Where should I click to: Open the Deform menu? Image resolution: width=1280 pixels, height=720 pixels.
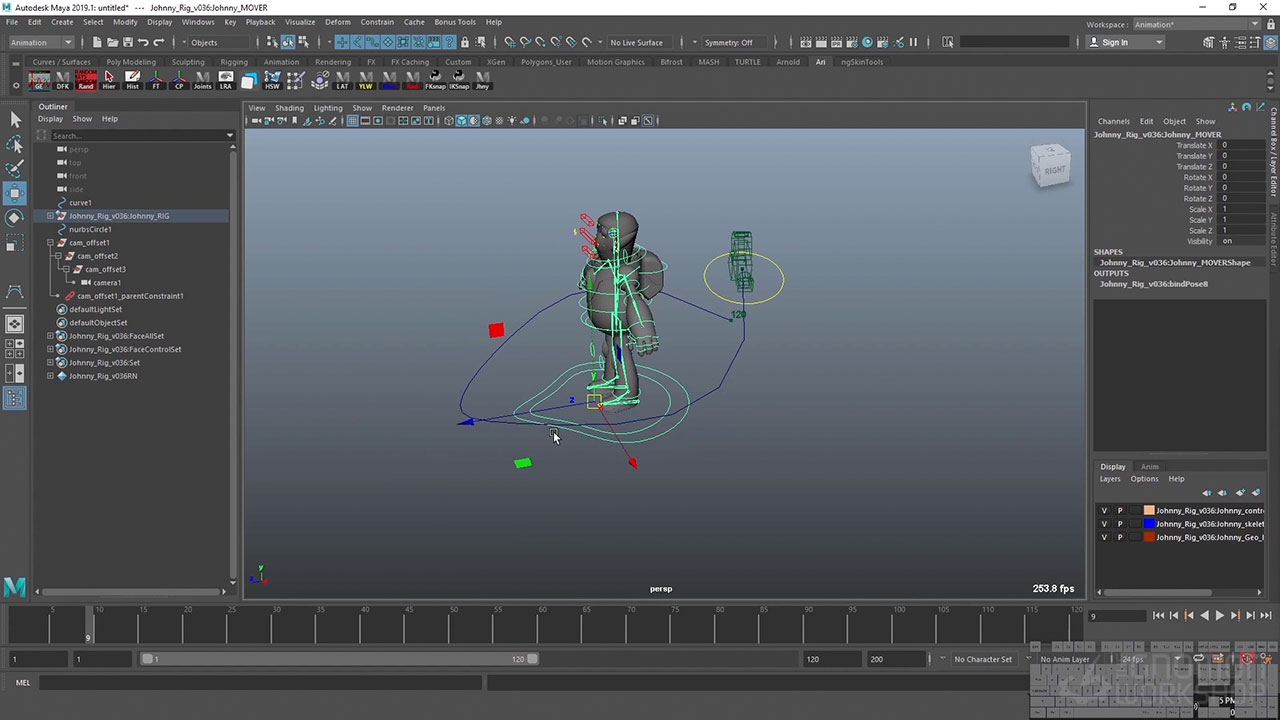(337, 22)
